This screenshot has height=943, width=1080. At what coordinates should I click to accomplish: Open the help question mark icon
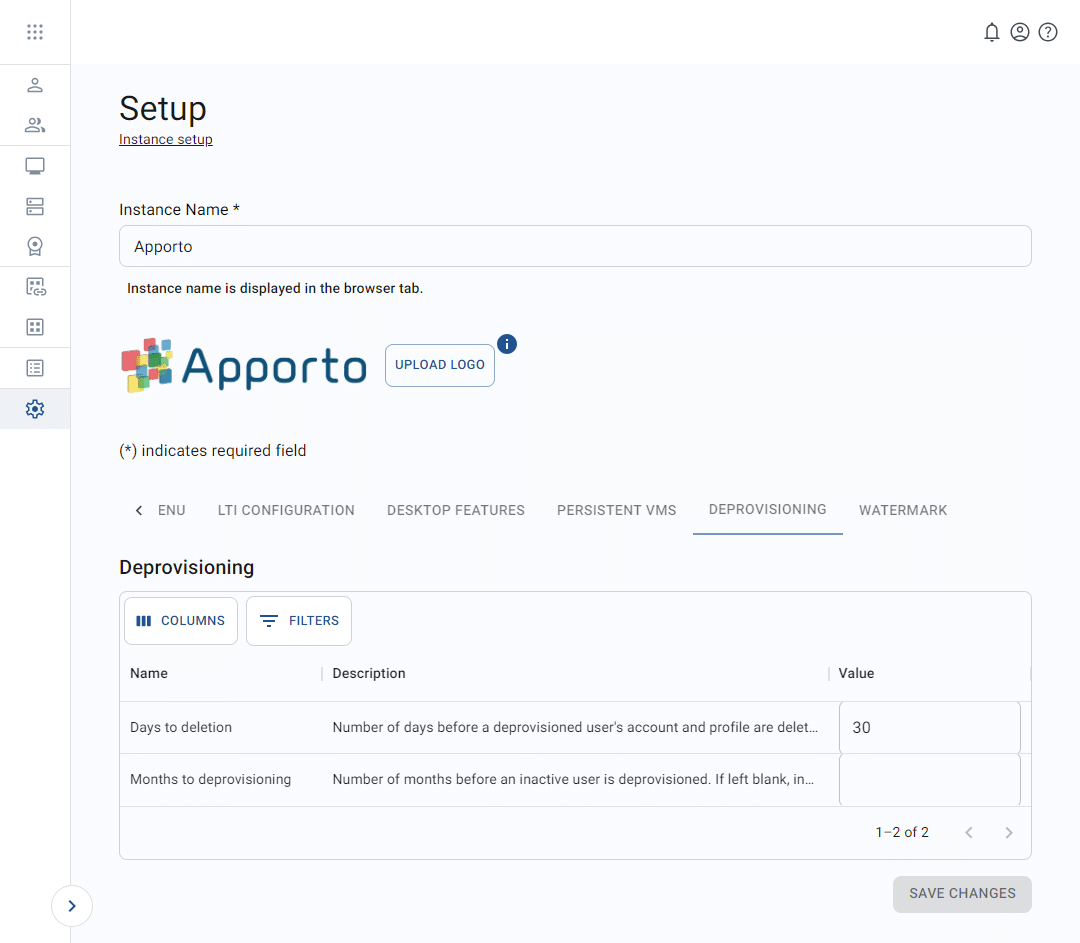[1048, 31]
